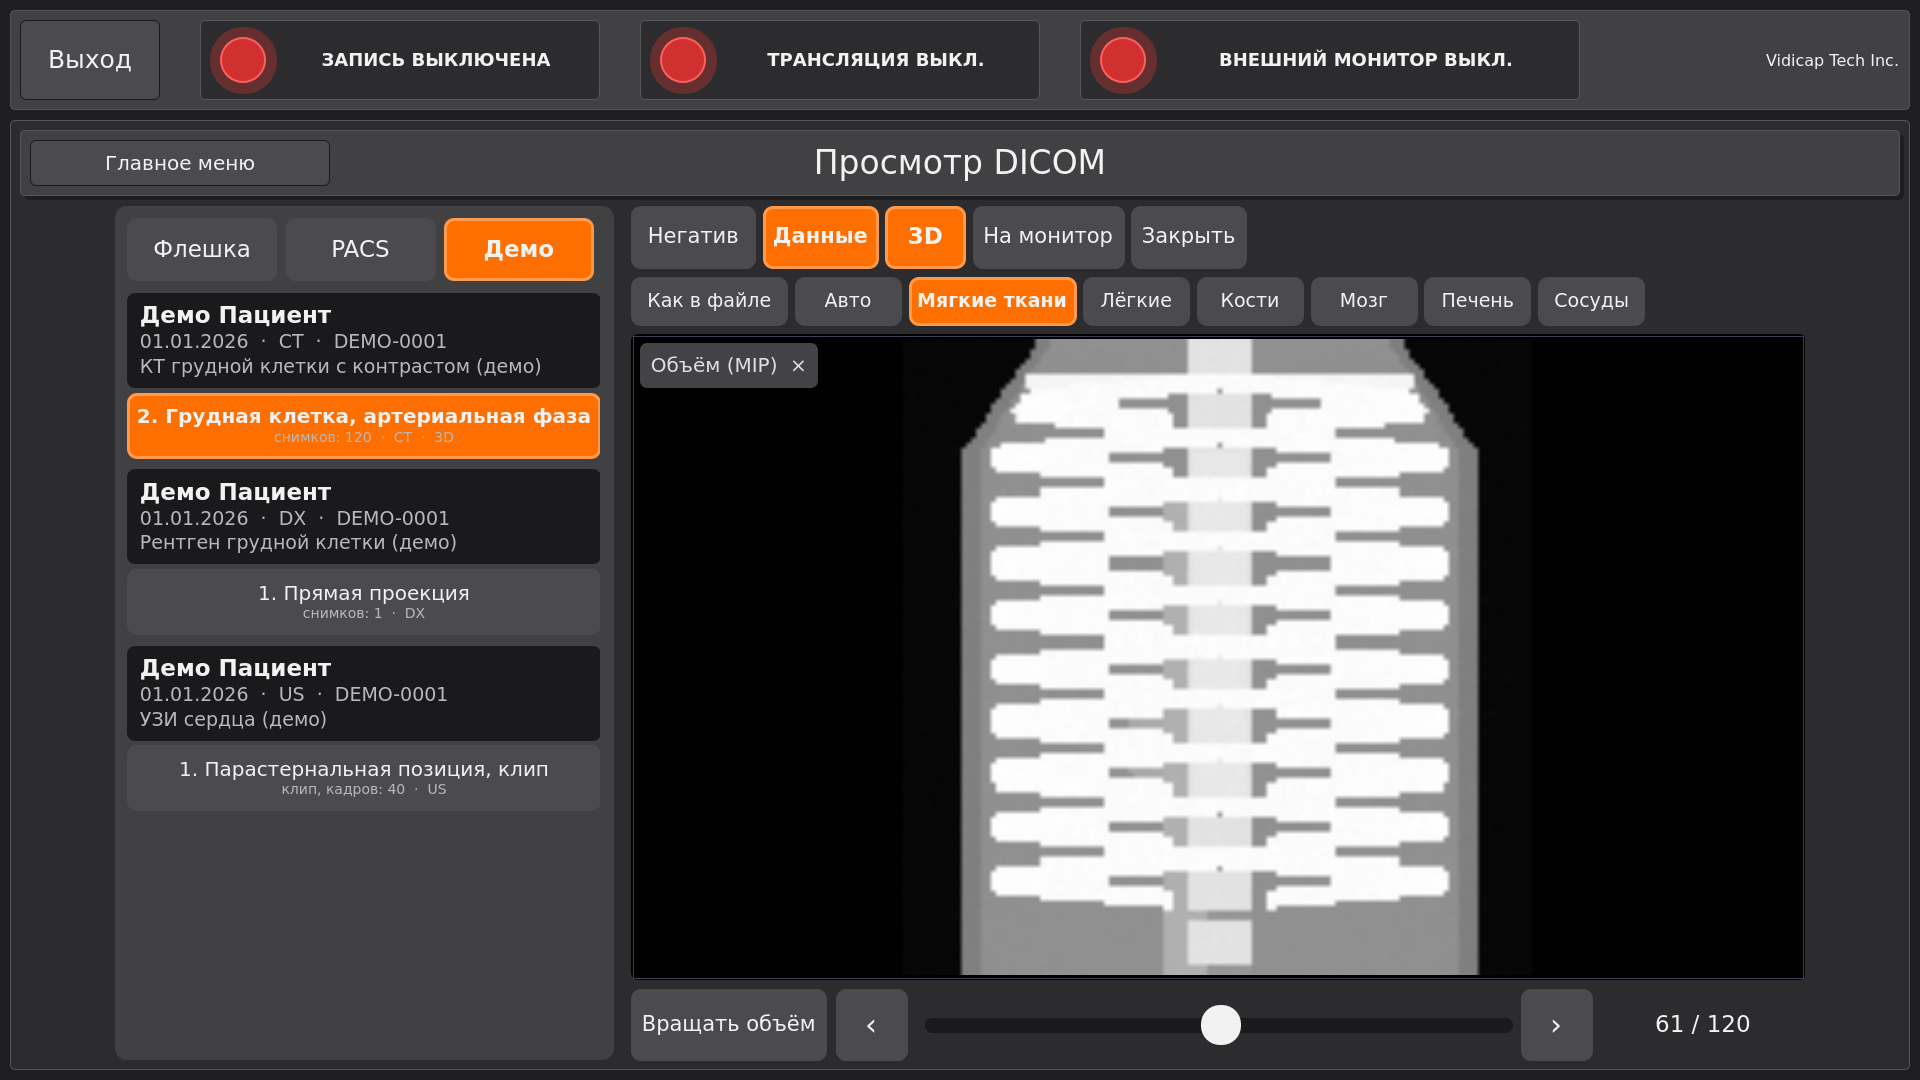The width and height of the screenshot is (1920, 1080).
Task: Click the slice position slider handle
Action: click(1221, 1025)
